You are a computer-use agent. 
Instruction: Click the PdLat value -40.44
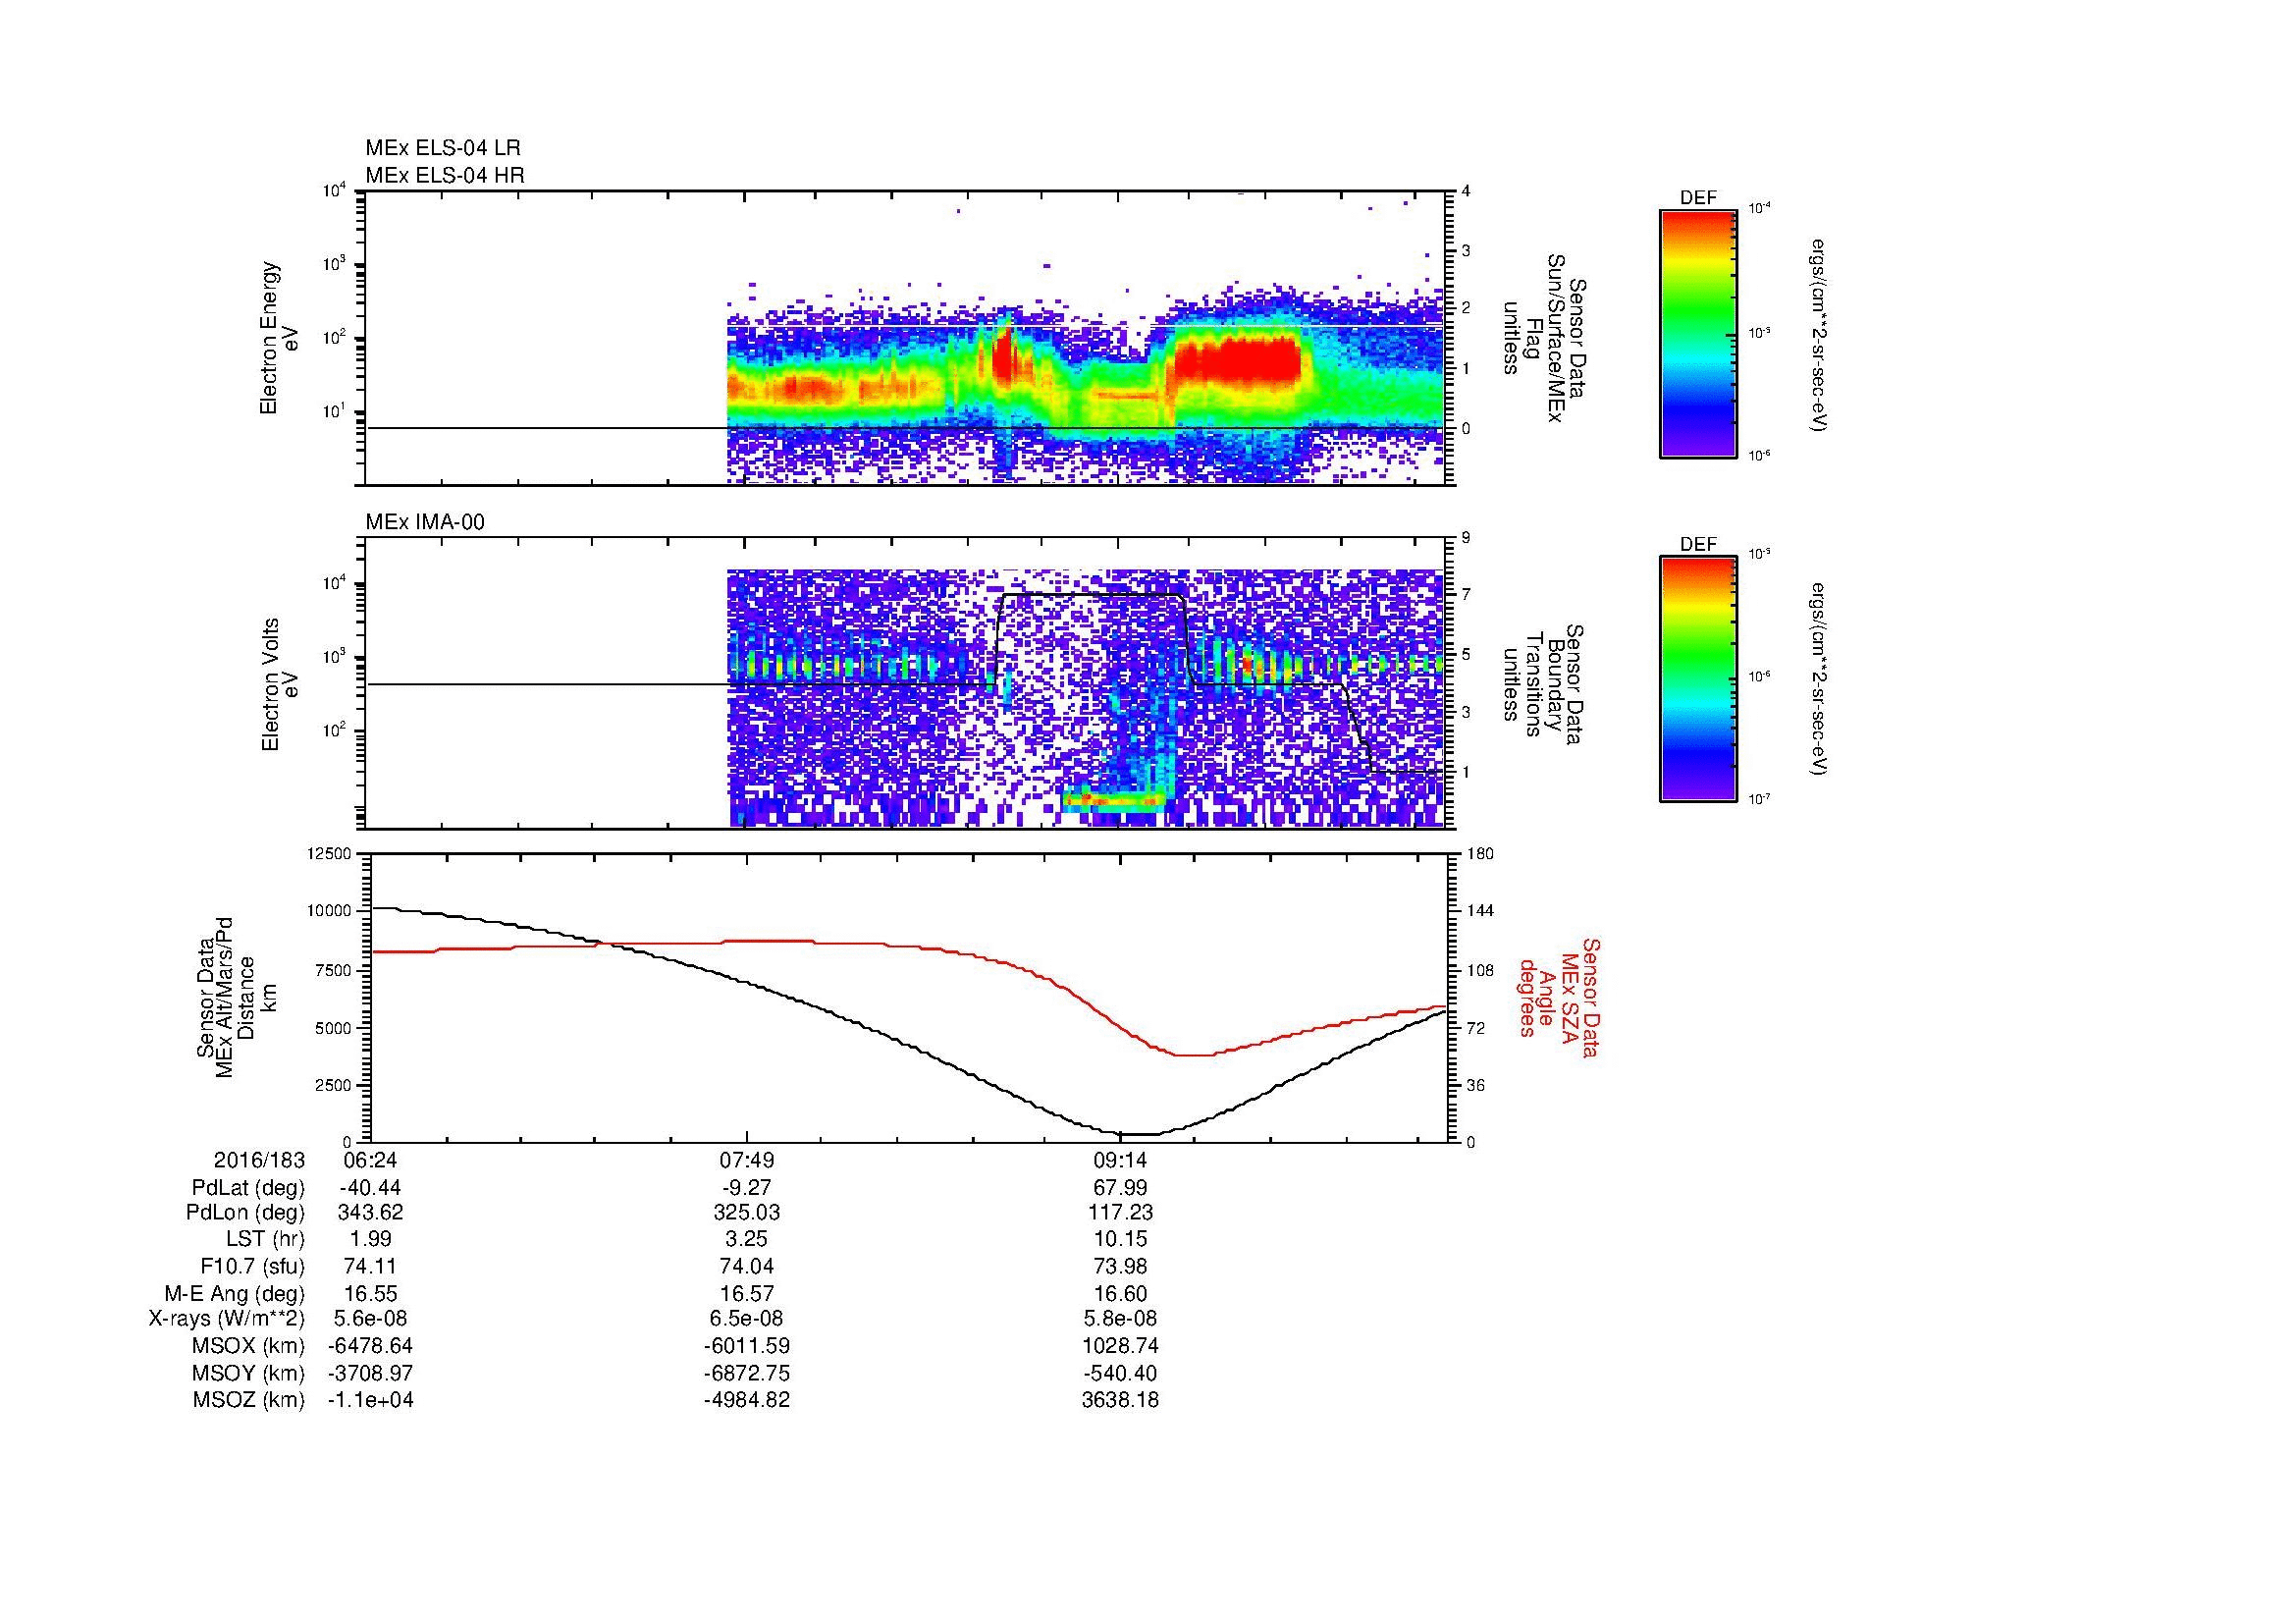click(370, 1188)
